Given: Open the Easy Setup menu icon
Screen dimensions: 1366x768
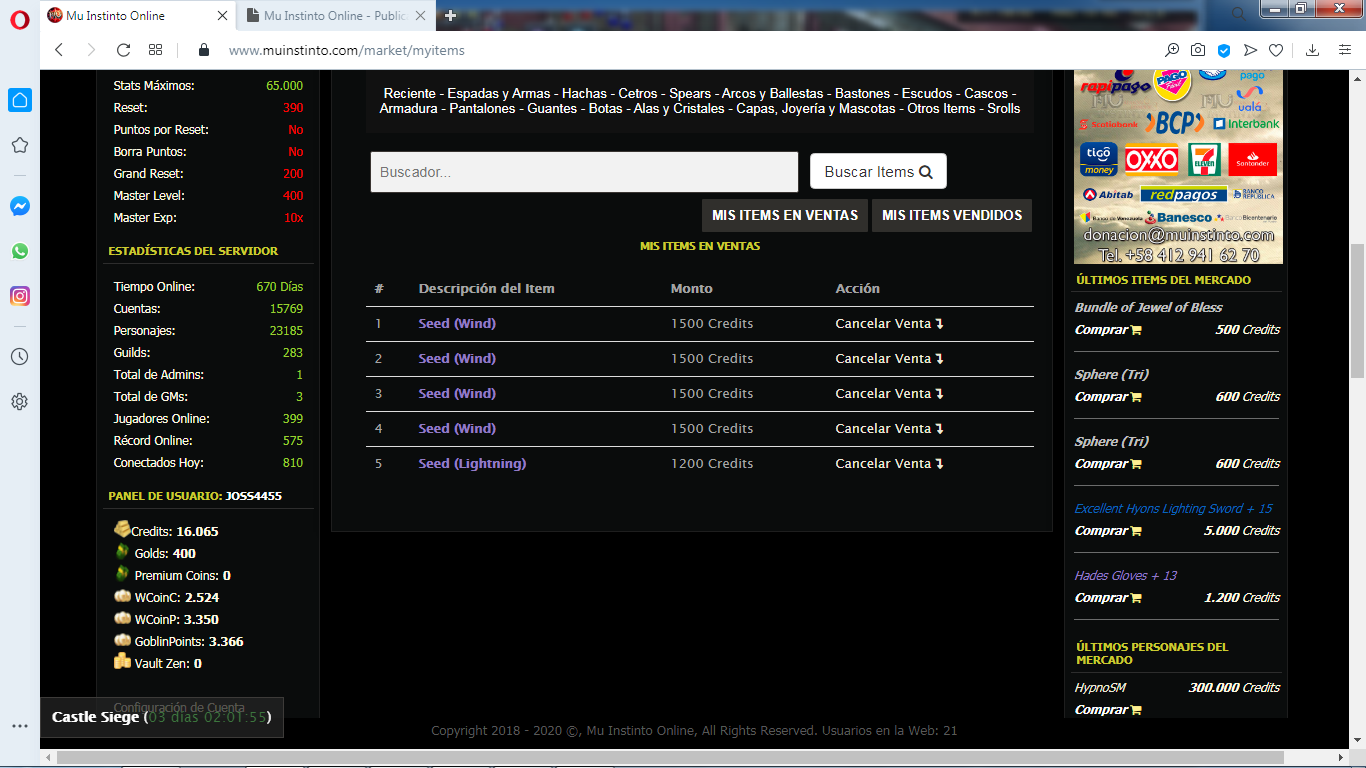Looking at the screenshot, I should pyautogui.click(x=1345, y=50).
